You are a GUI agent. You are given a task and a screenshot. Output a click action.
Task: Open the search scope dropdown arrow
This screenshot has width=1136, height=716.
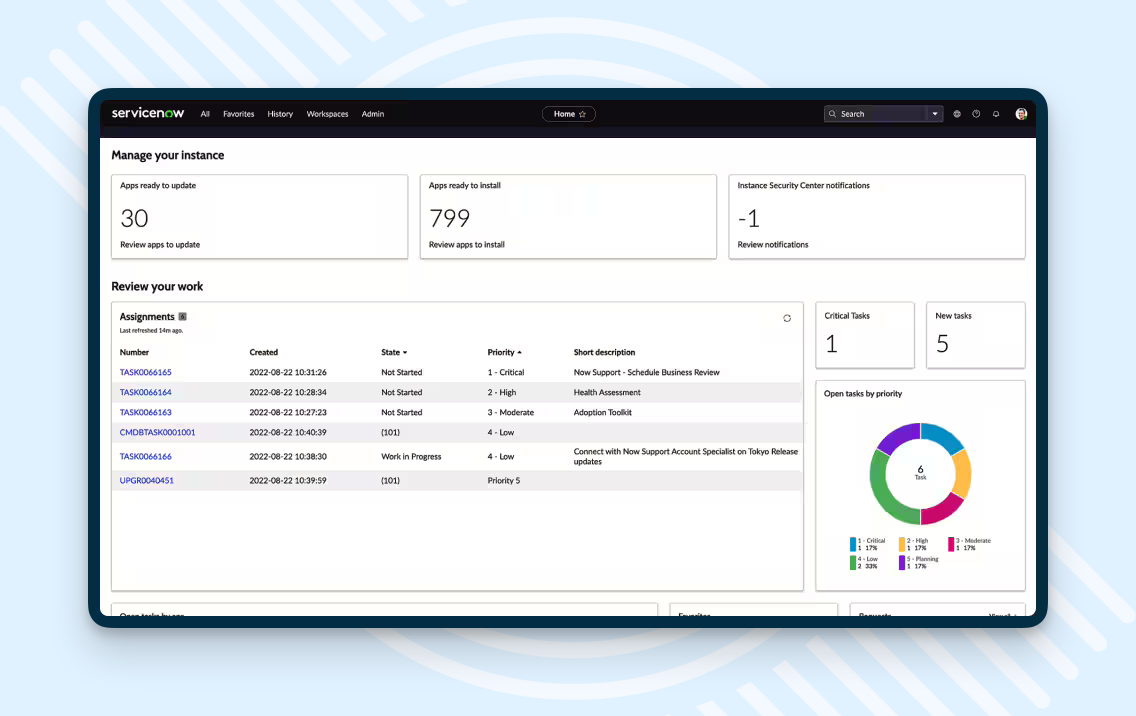pyautogui.click(x=935, y=114)
